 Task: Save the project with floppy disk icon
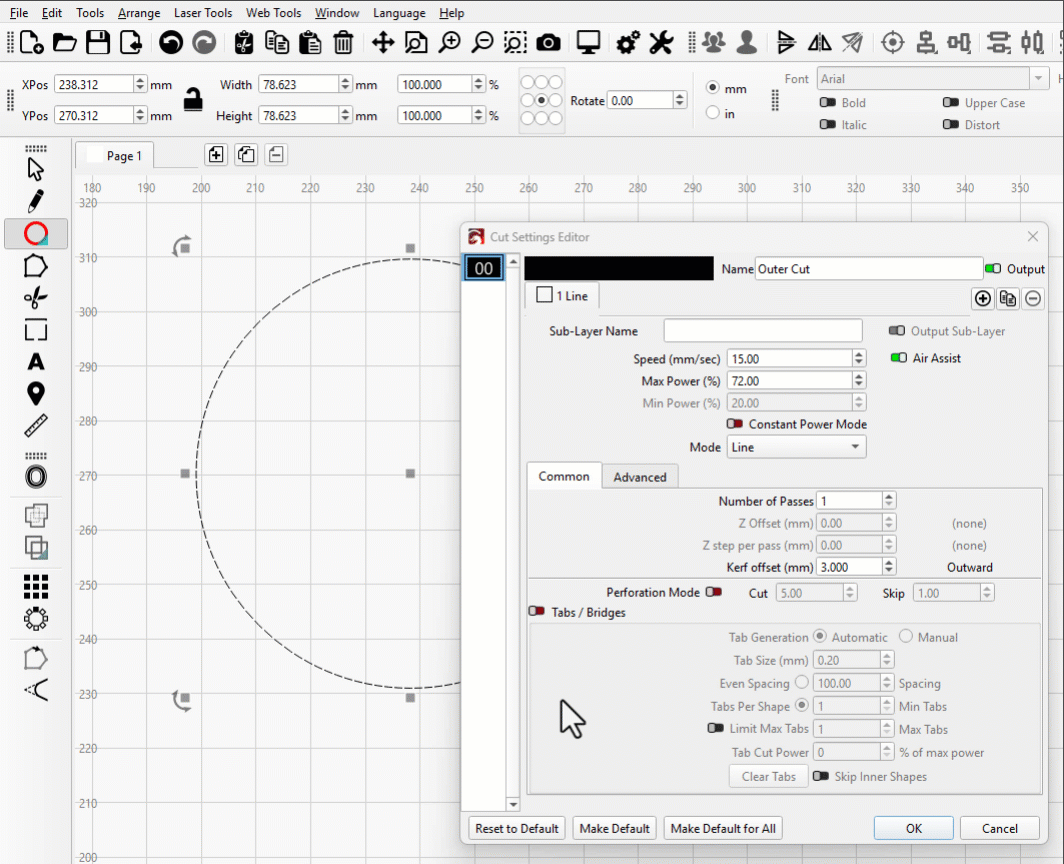point(98,43)
